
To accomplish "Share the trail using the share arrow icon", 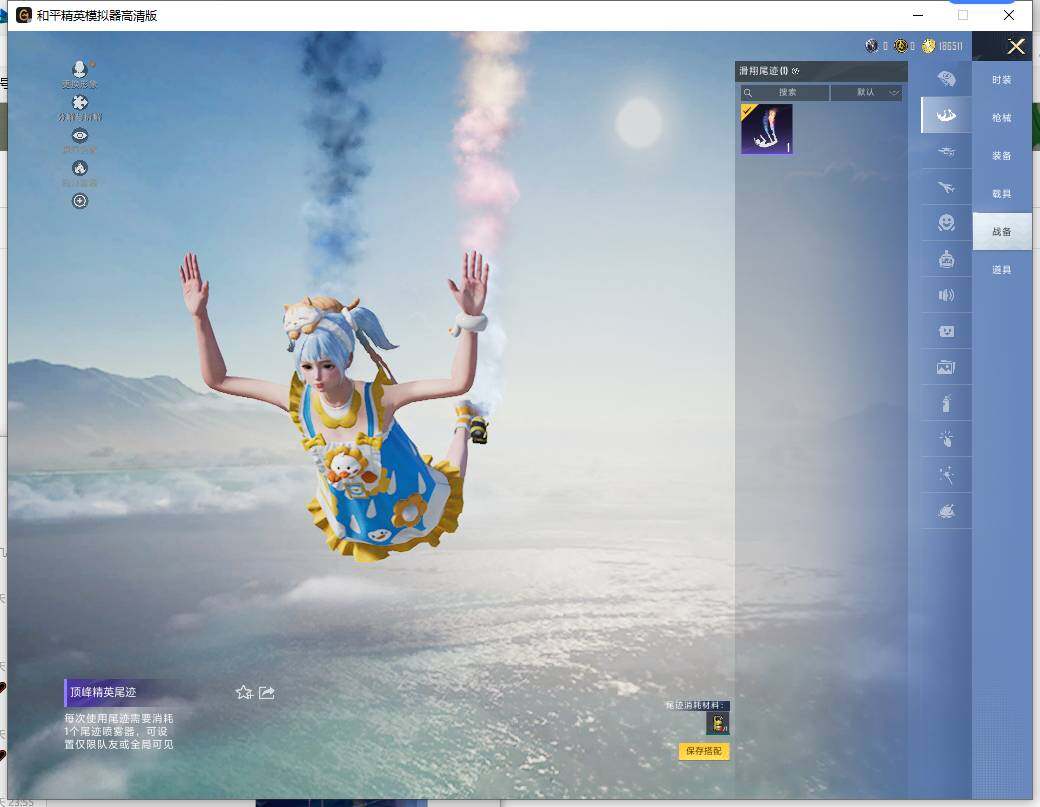I will click(x=267, y=692).
